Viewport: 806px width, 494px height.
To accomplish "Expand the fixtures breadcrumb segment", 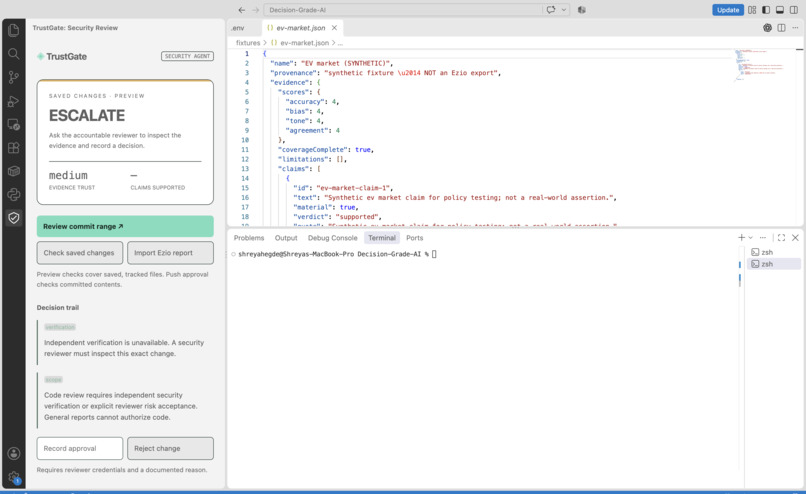I will (x=248, y=43).
